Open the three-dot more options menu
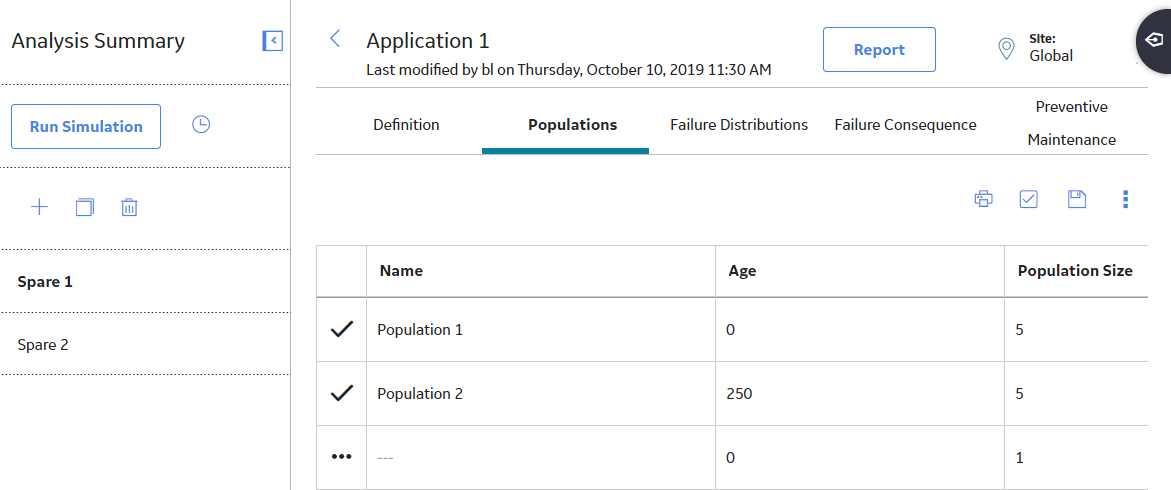This screenshot has width=1171, height=490. tap(1125, 199)
